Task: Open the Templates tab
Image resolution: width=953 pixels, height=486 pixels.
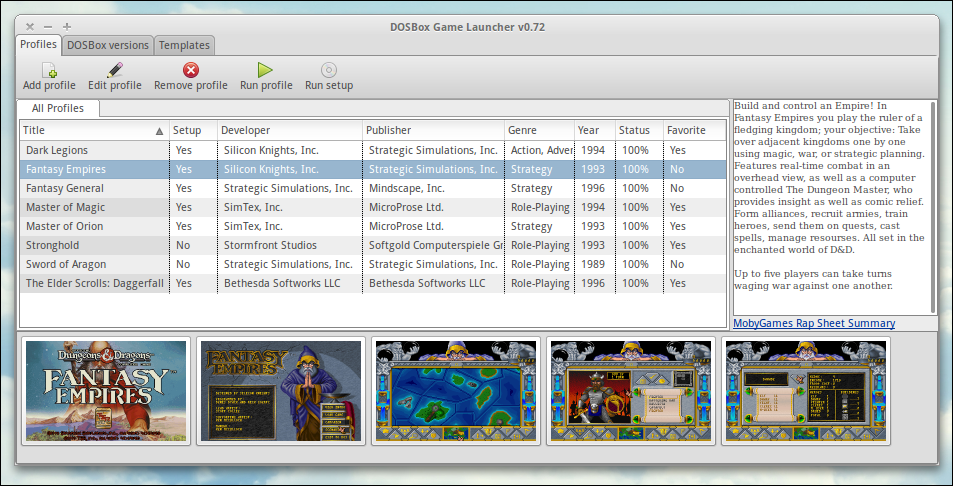Action: point(184,45)
